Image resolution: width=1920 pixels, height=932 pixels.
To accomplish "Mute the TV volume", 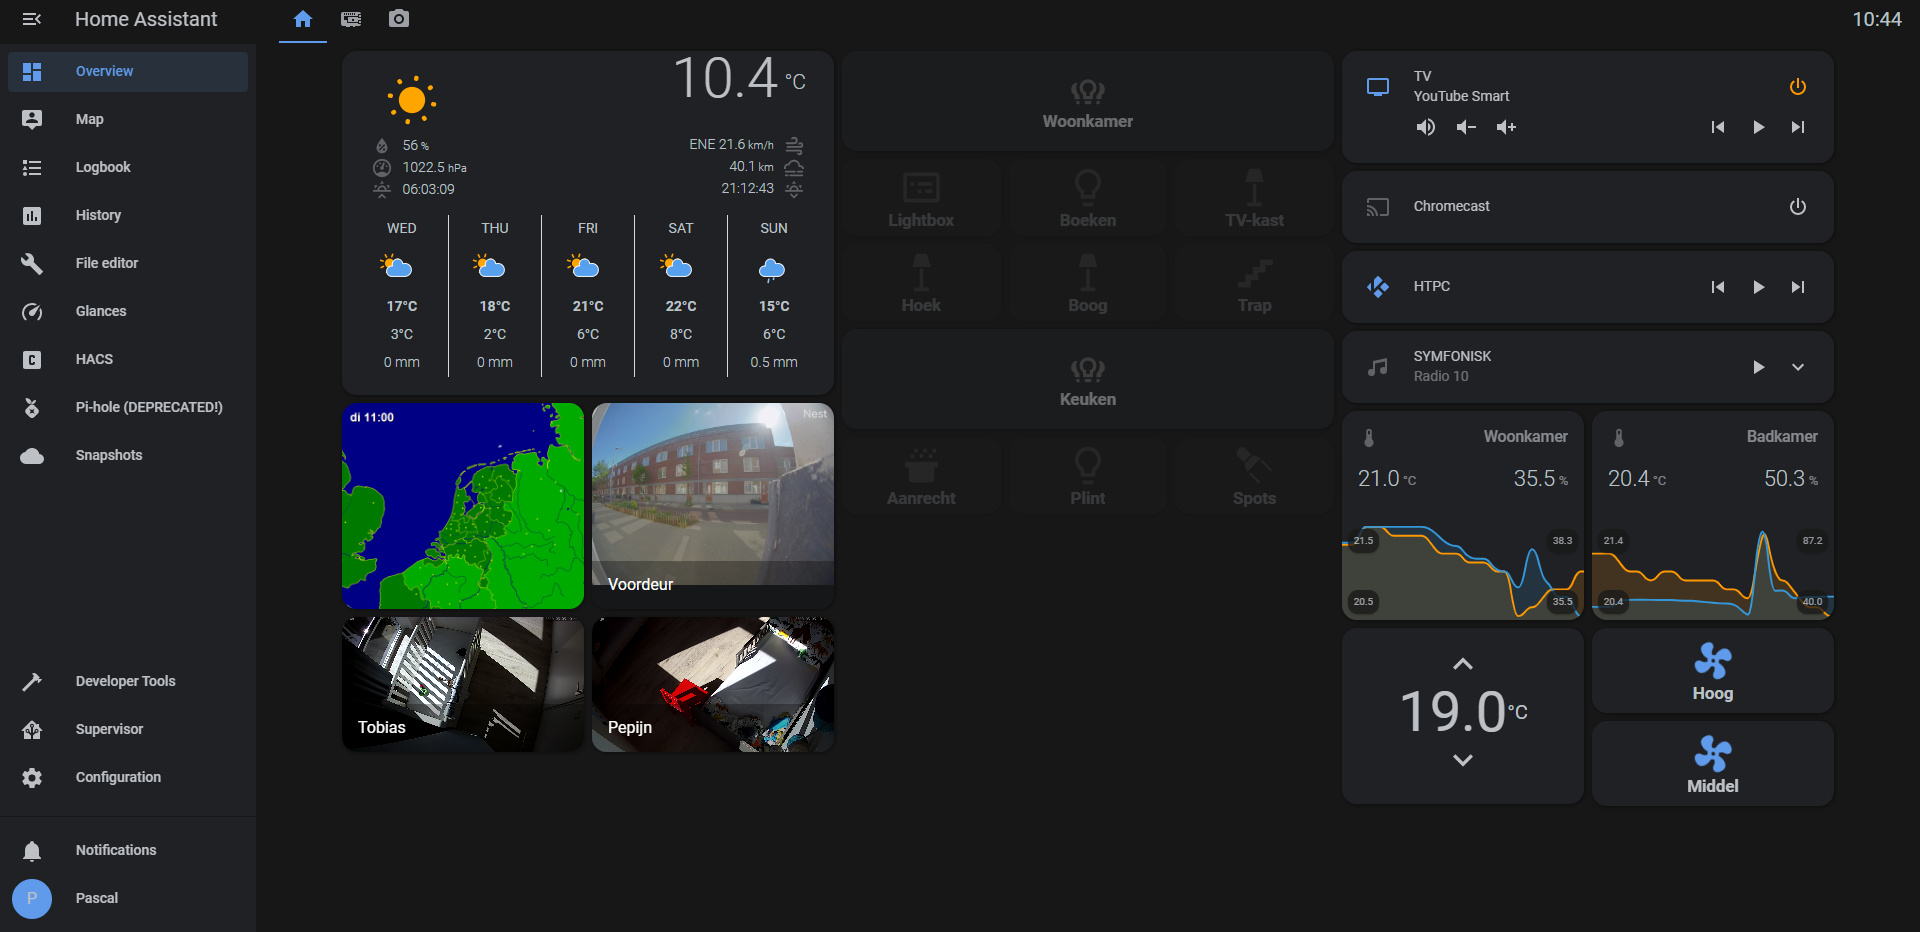I will click(x=1426, y=127).
